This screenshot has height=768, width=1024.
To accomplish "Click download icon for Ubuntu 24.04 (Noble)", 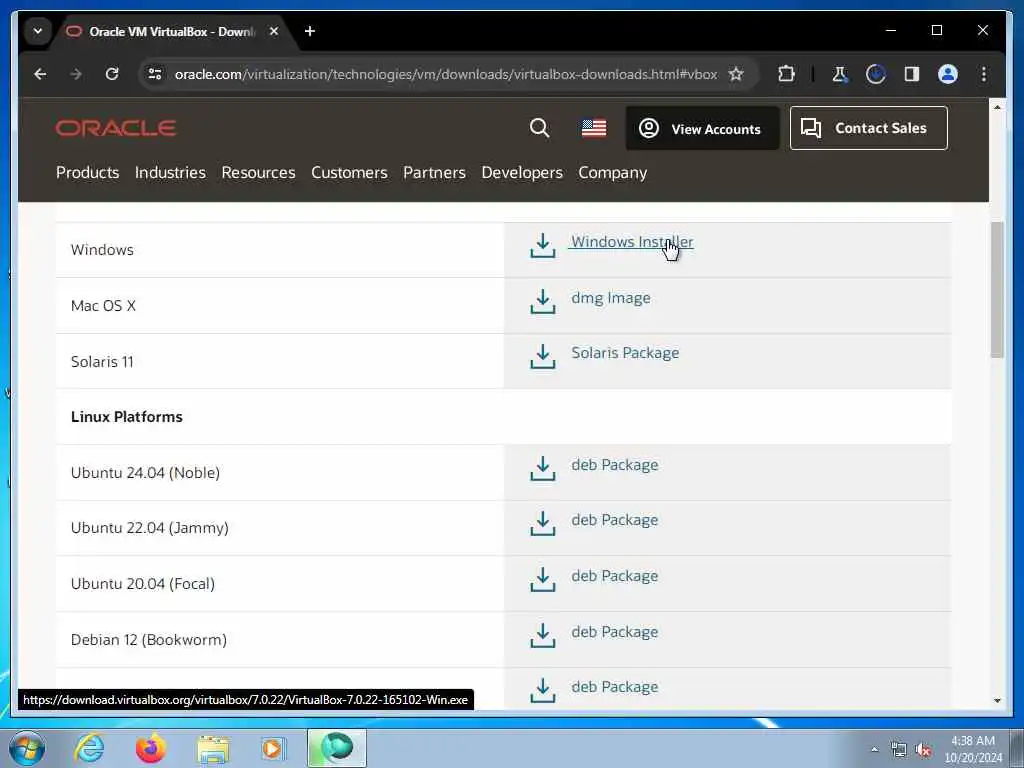I will pos(543,469).
